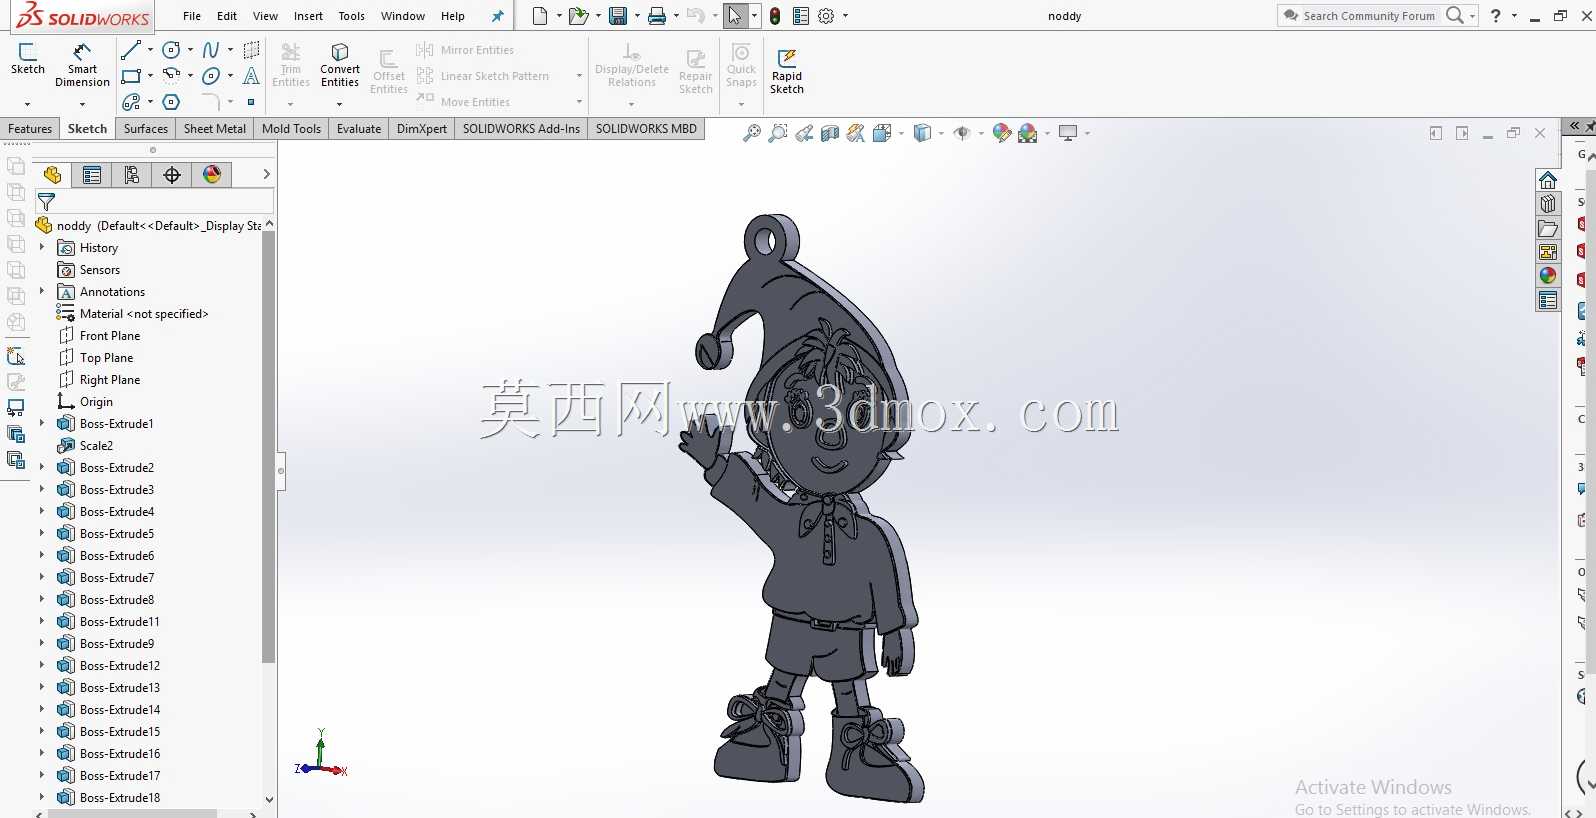The image size is (1596, 818).
Task: Open the SOLIDWORKS MBD tab
Action: [646, 129]
